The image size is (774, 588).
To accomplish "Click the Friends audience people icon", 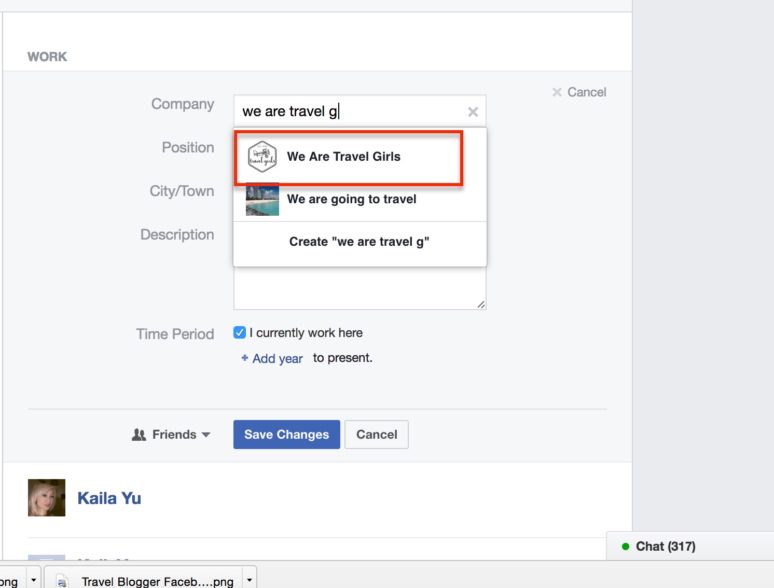I will click(139, 434).
